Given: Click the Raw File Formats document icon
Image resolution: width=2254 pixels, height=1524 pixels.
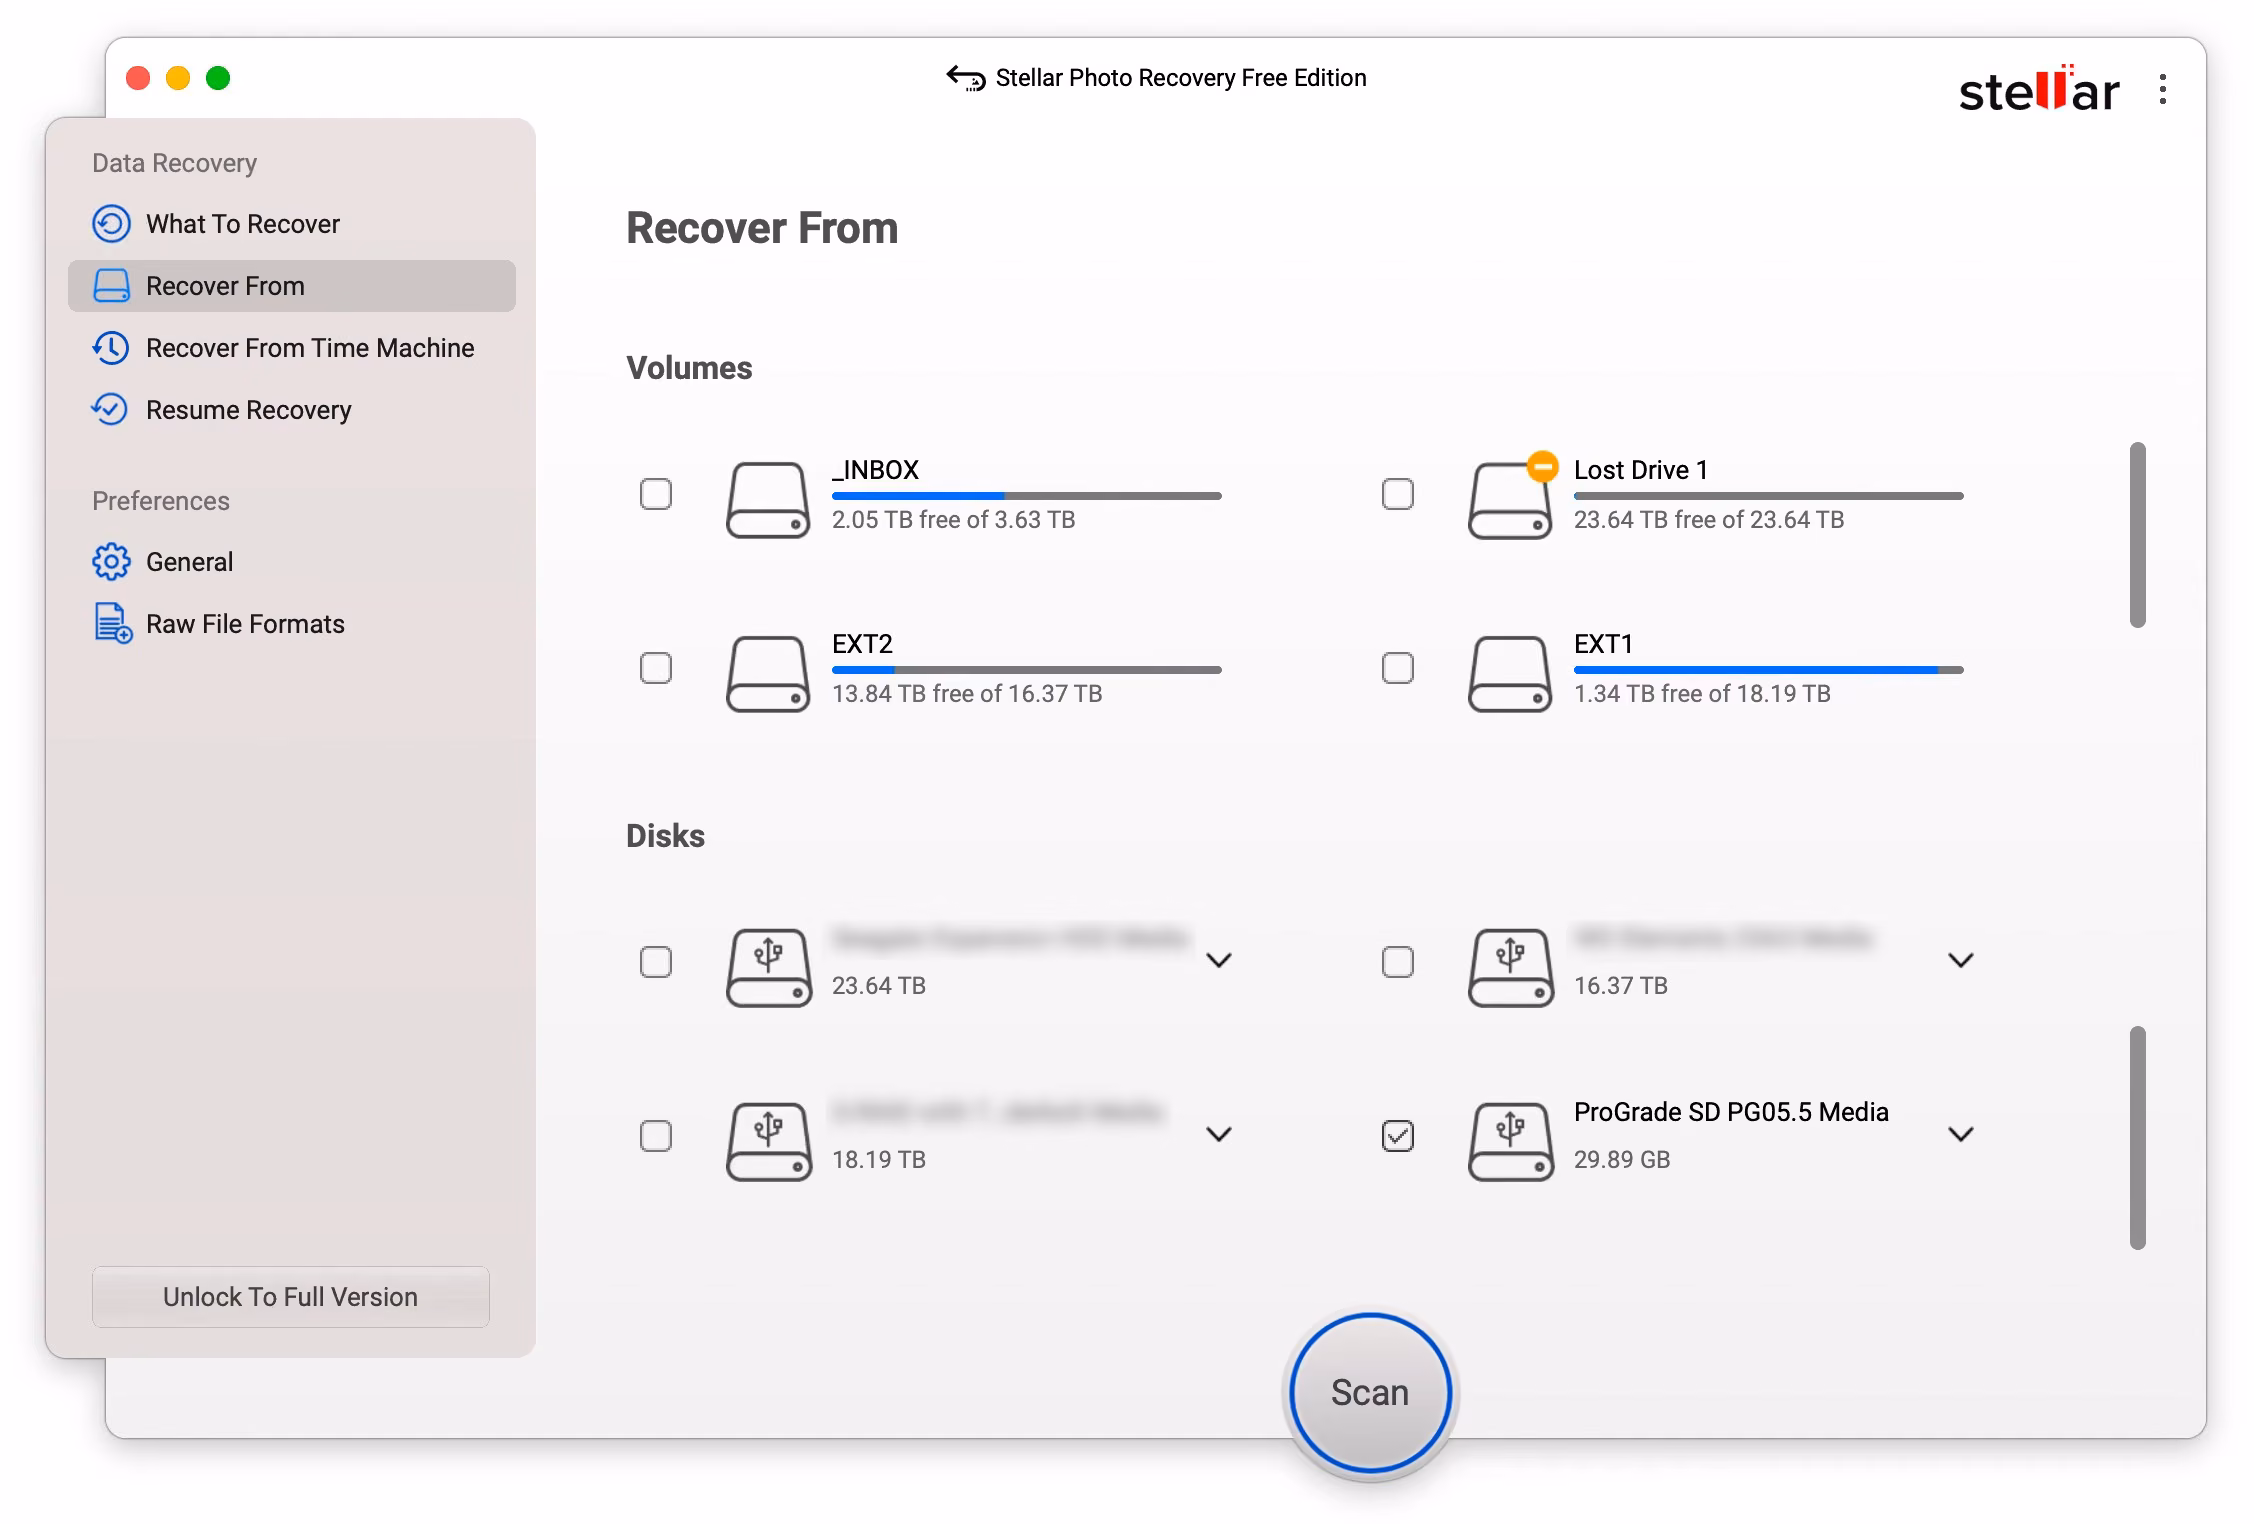Looking at the screenshot, I should tap(113, 623).
